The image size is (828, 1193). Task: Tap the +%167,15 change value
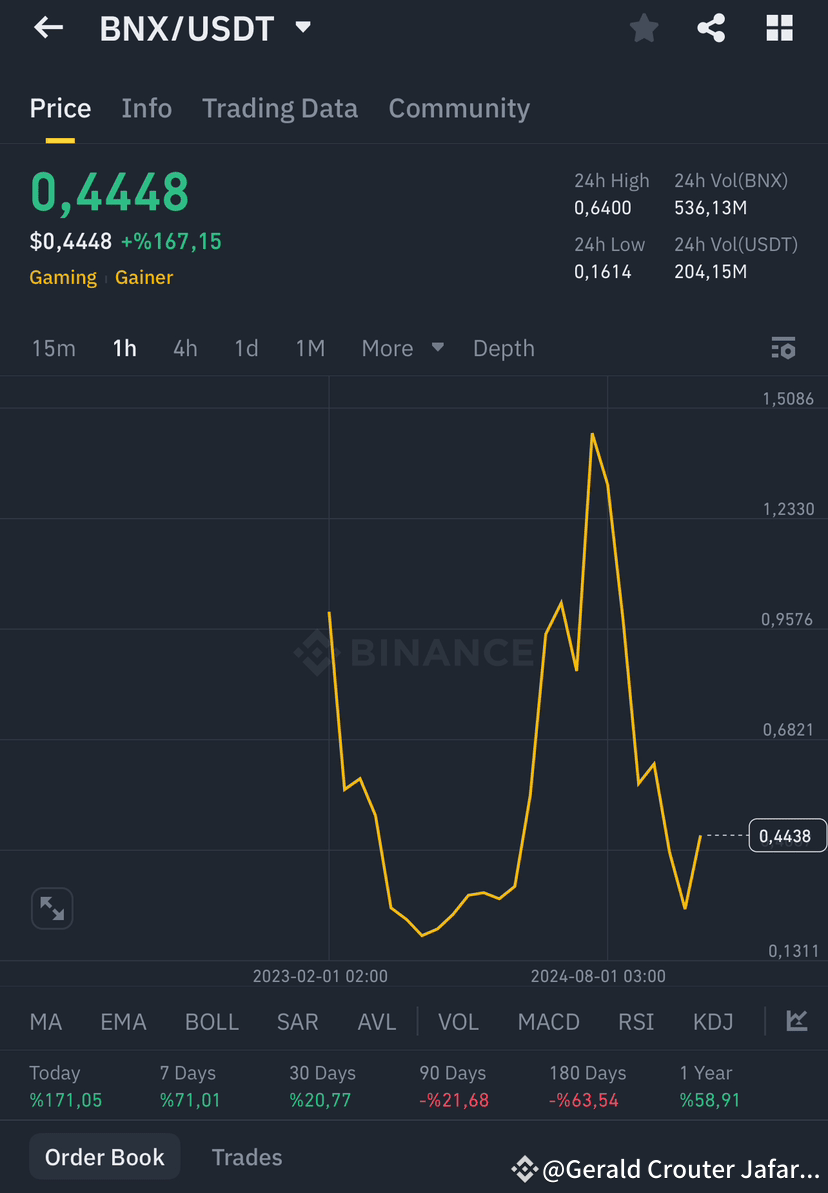click(171, 242)
